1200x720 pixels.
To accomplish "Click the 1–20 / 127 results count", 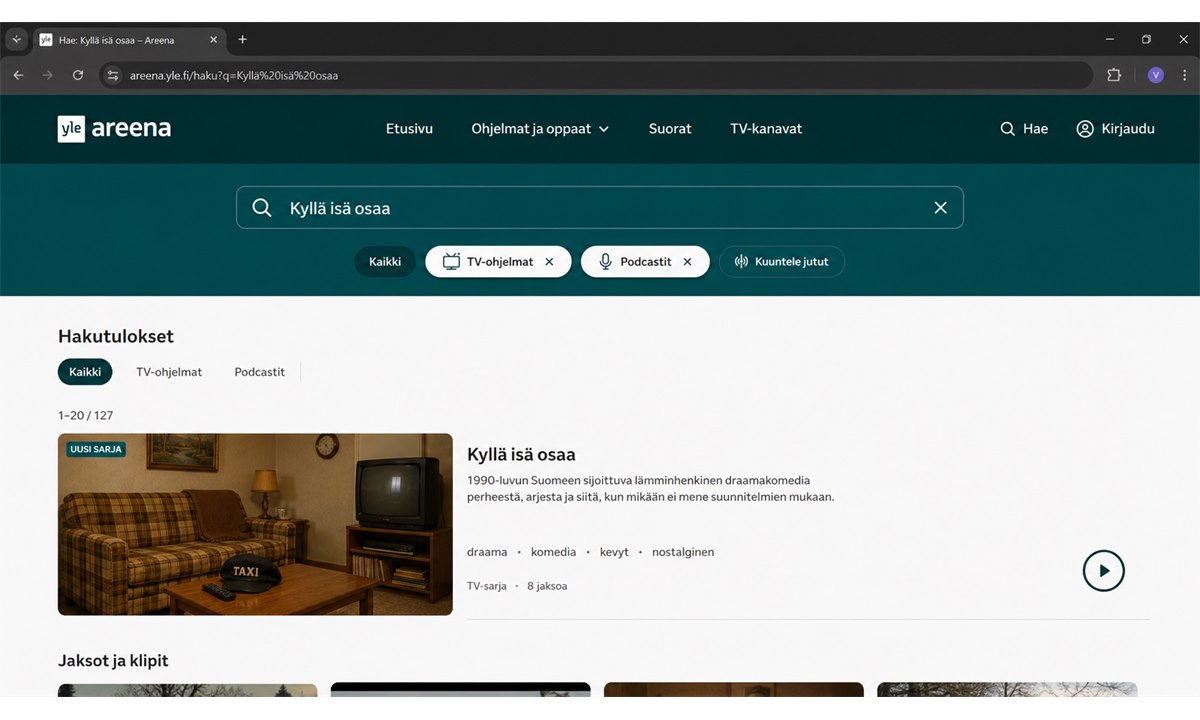I will coord(86,415).
